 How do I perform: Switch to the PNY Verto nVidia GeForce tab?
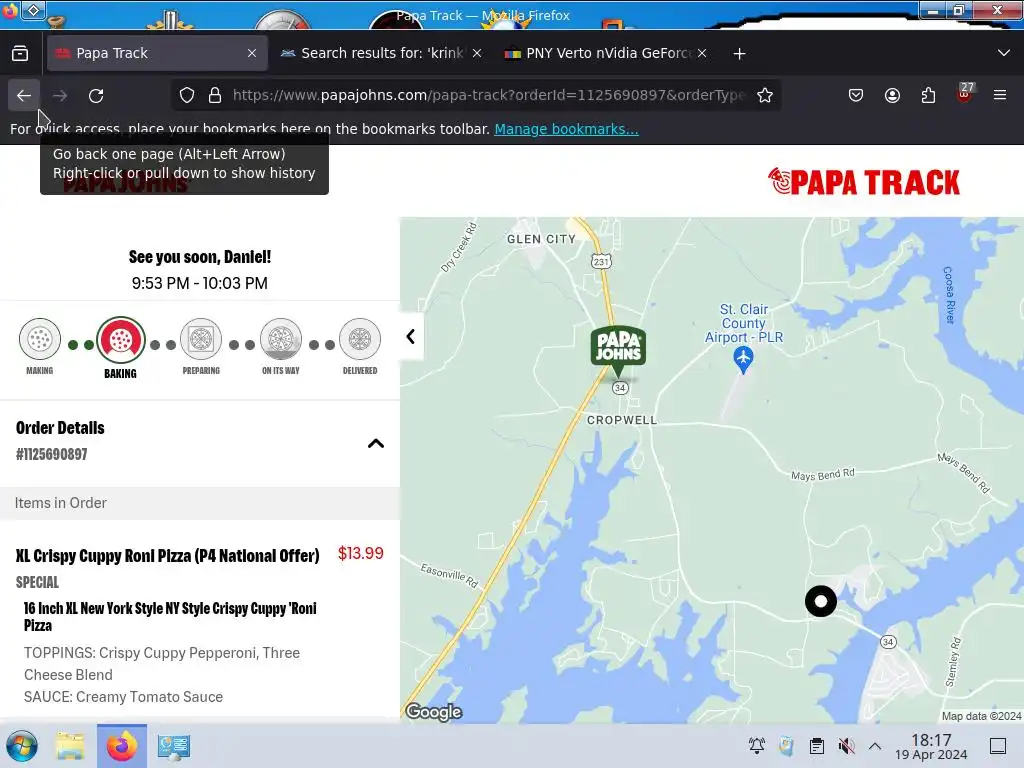point(607,53)
